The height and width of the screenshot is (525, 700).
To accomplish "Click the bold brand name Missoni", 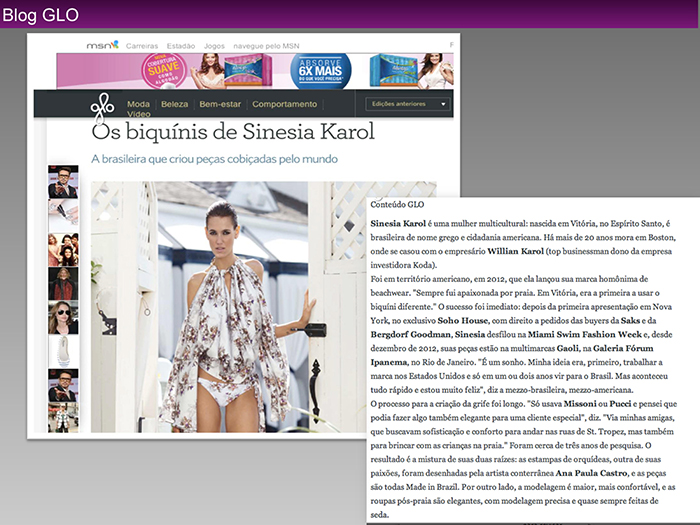I will [x=580, y=404].
